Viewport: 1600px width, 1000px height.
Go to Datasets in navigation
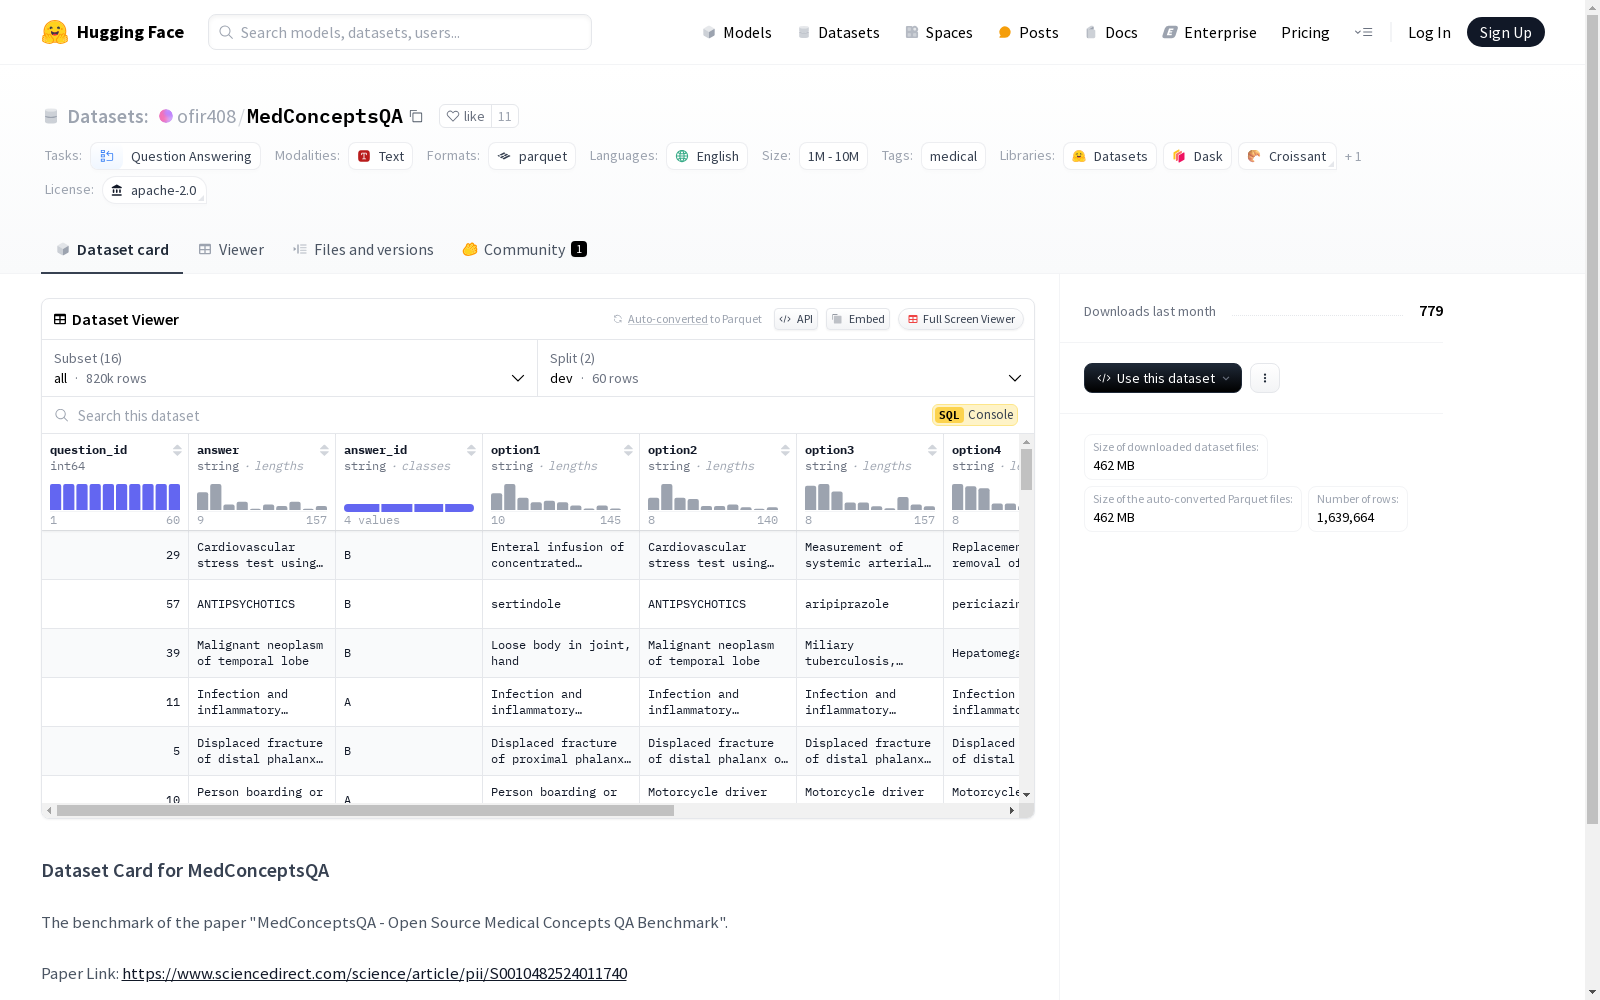click(x=838, y=32)
